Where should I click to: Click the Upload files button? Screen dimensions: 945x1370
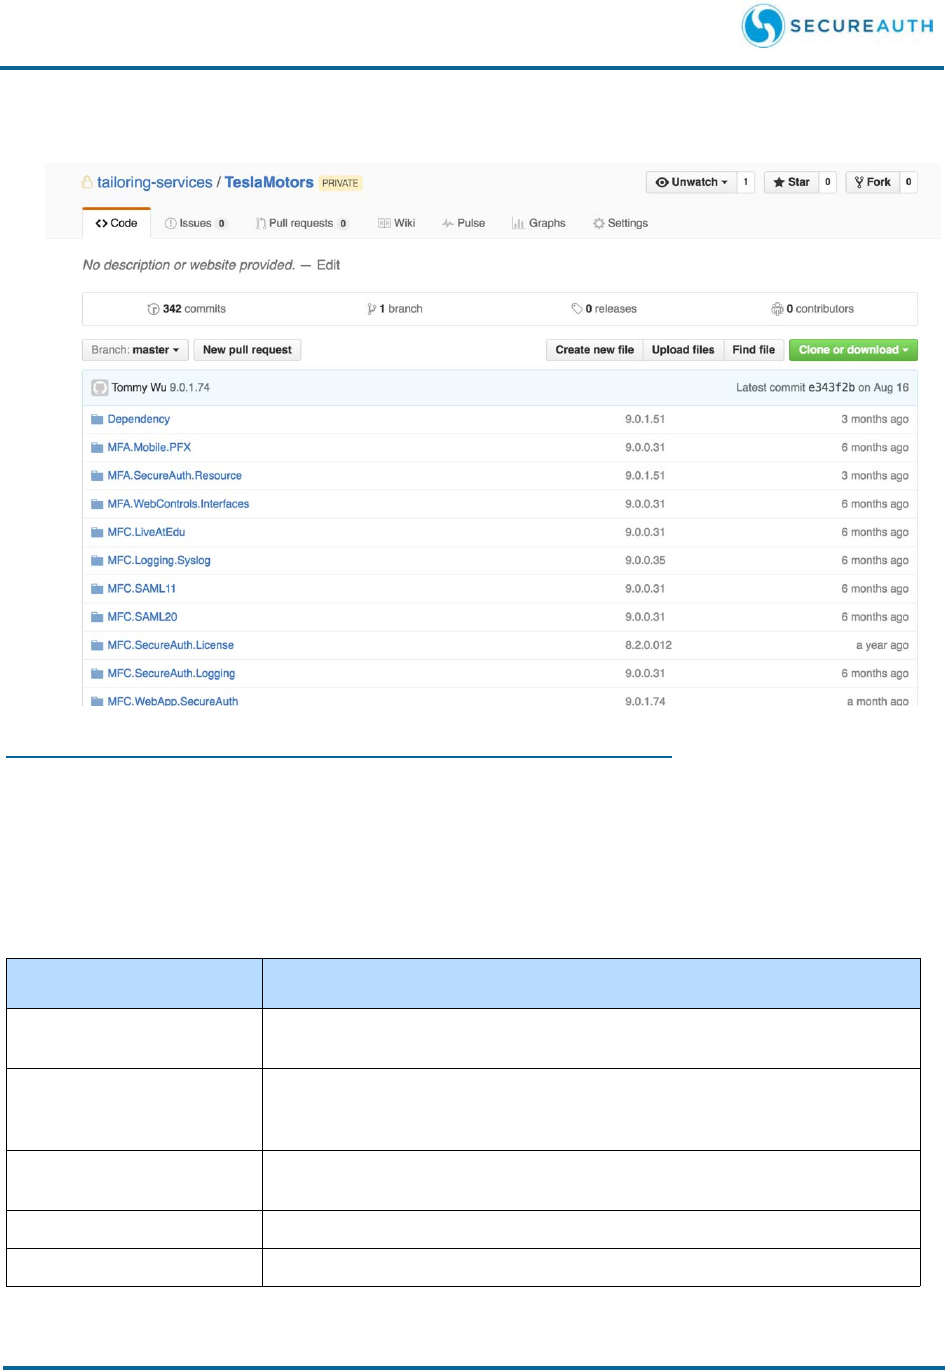pyautogui.click(x=683, y=350)
